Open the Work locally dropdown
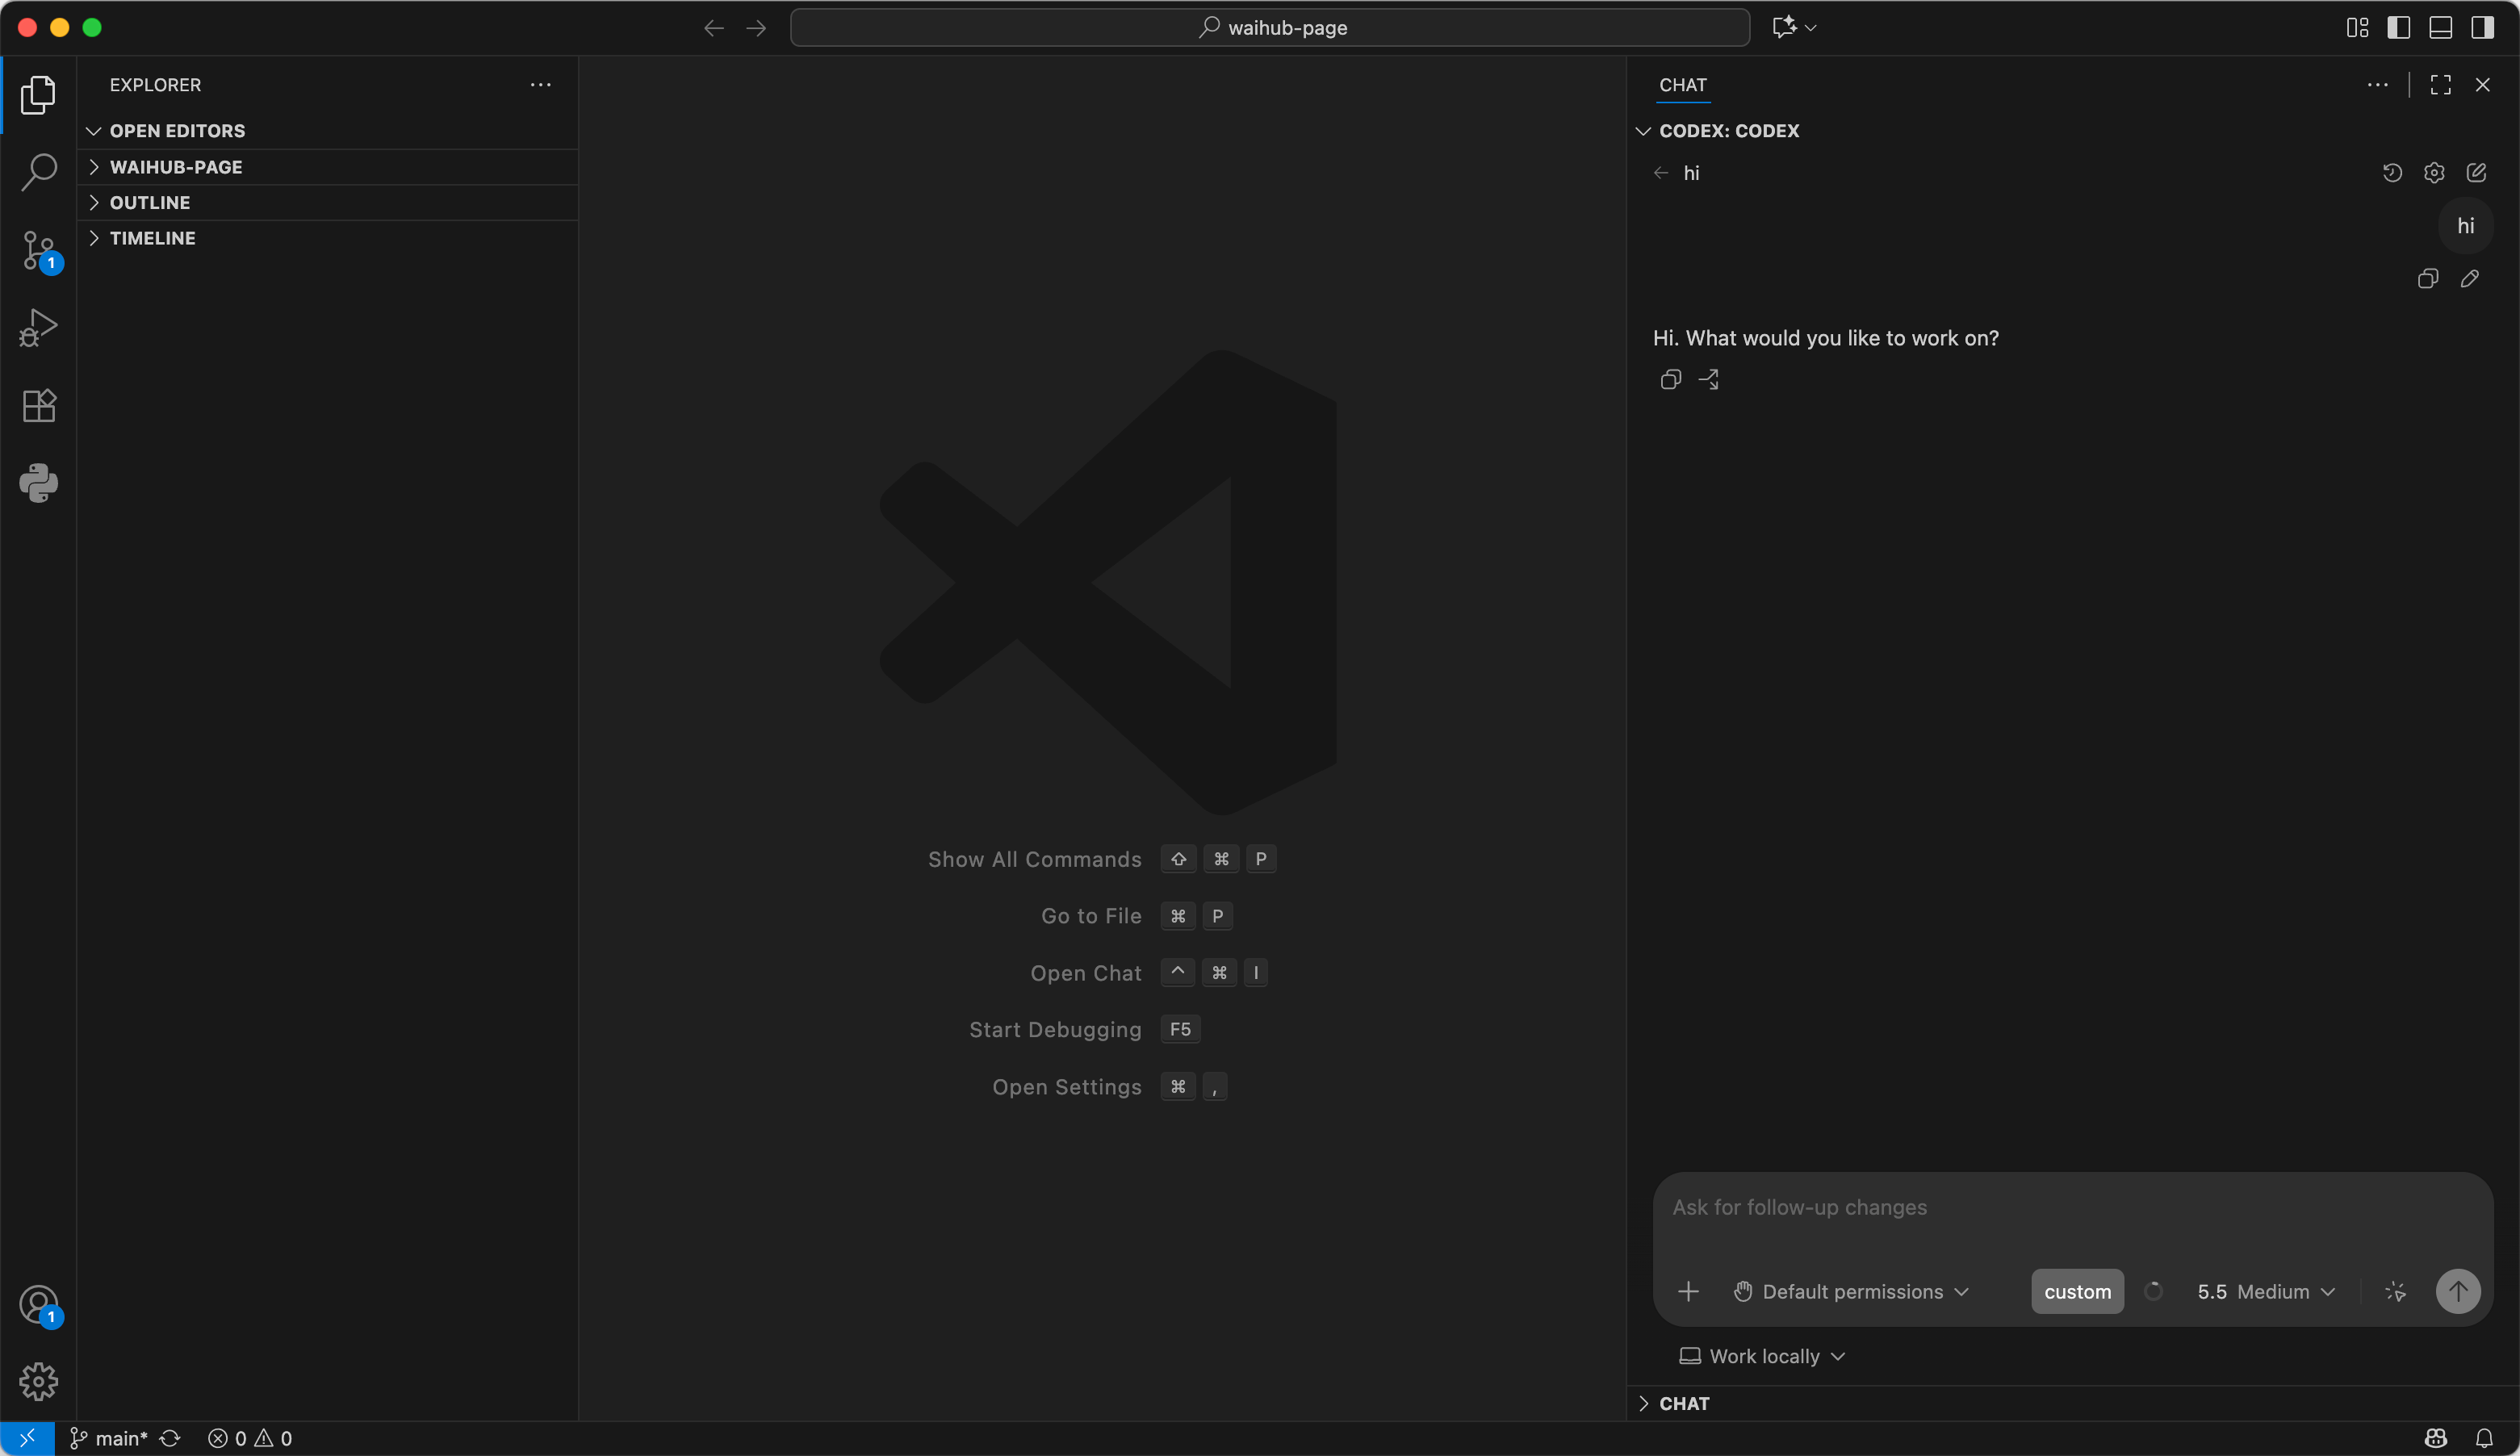 [1762, 1356]
